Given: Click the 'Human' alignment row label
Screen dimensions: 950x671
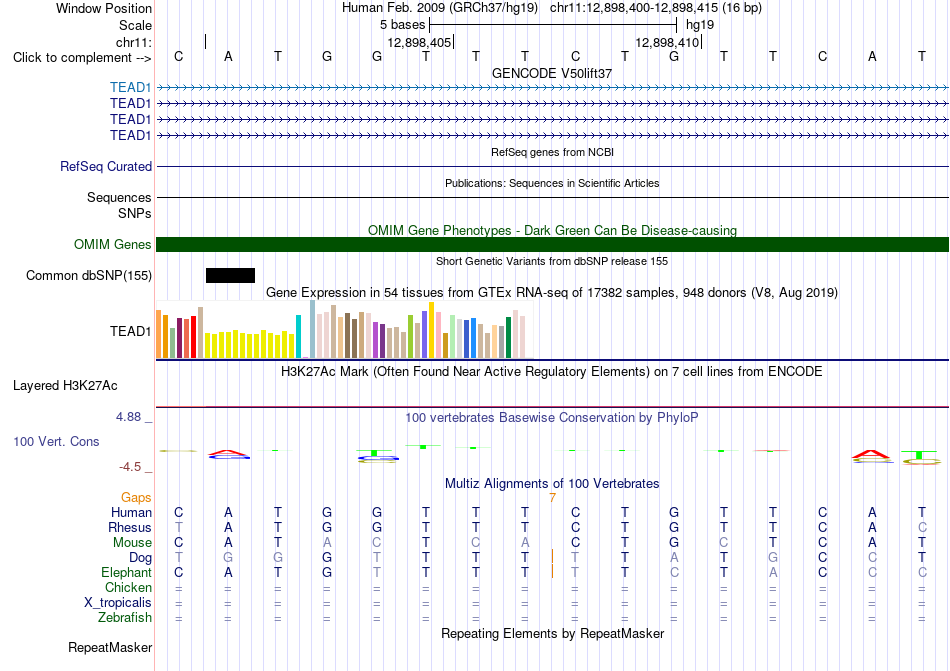Looking at the screenshot, I should coord(131,513).
